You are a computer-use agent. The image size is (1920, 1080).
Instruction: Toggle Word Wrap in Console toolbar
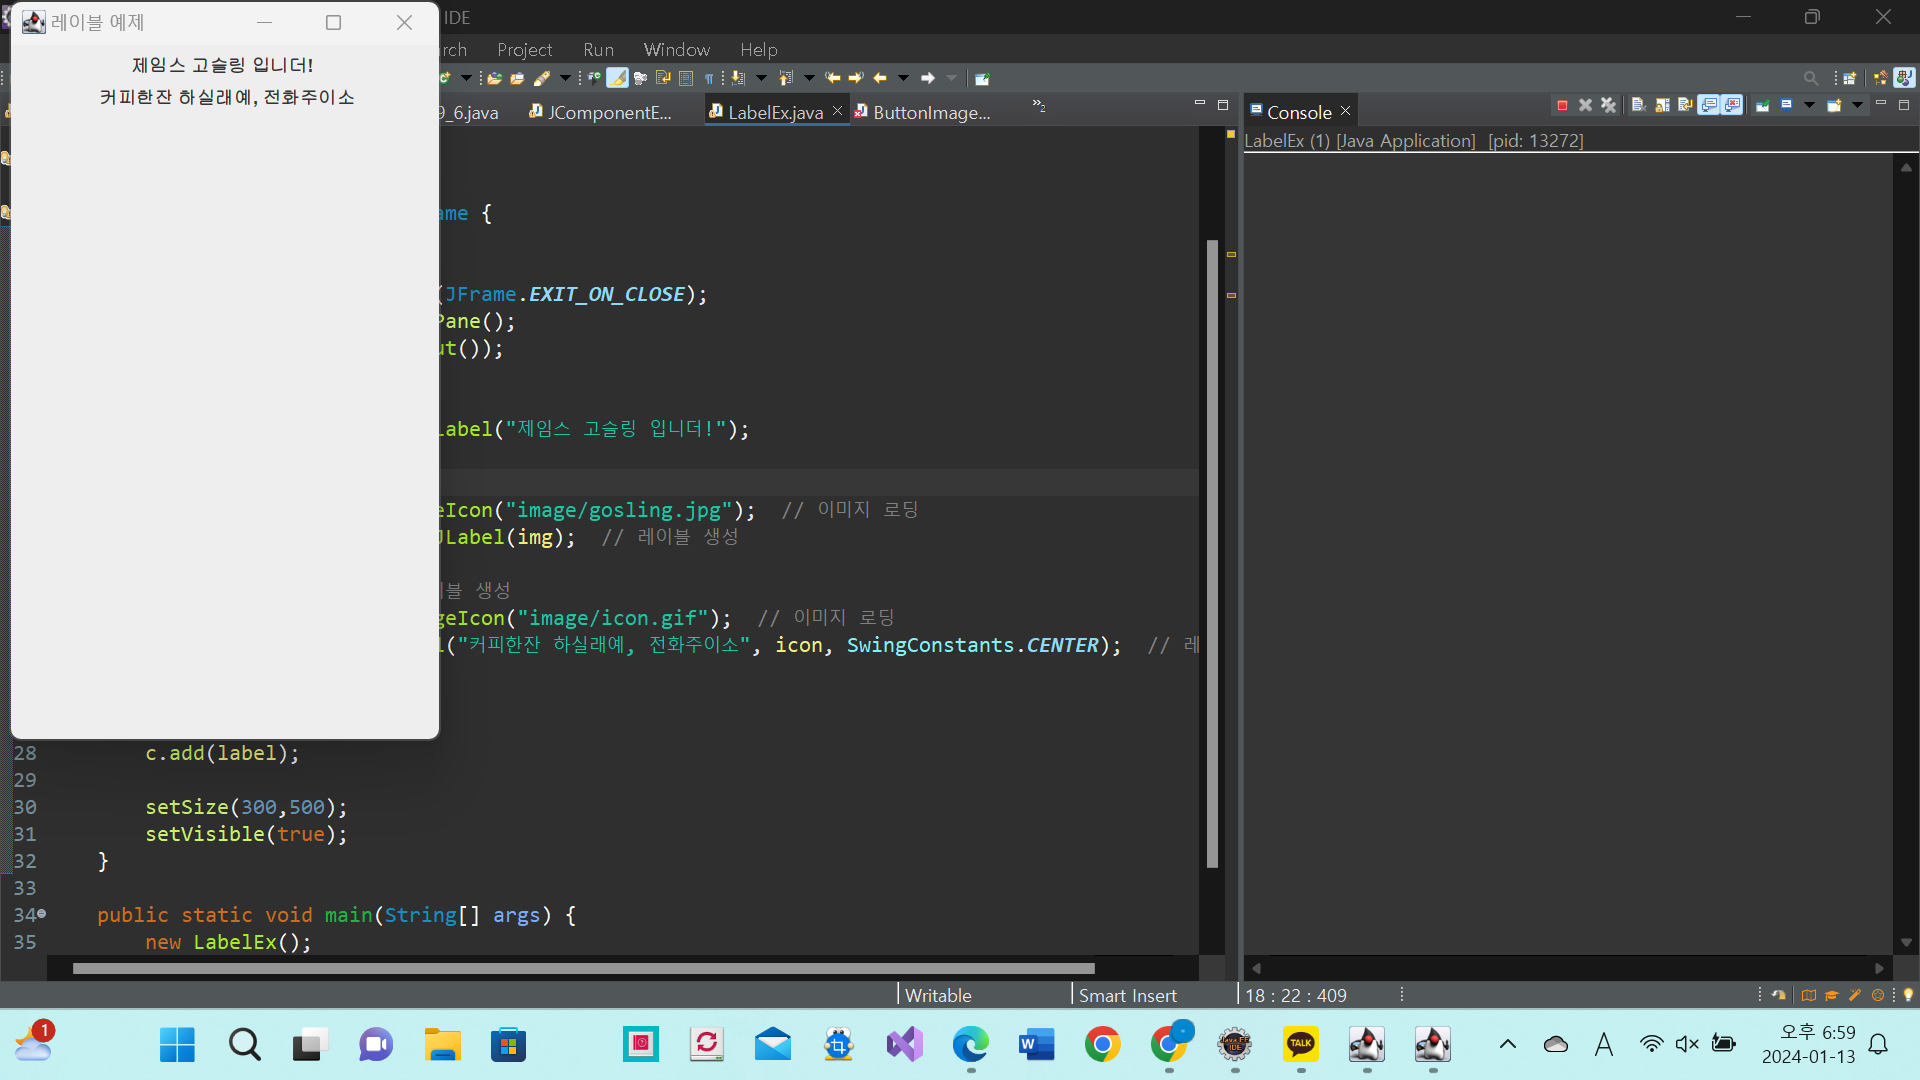point(1686,105)
